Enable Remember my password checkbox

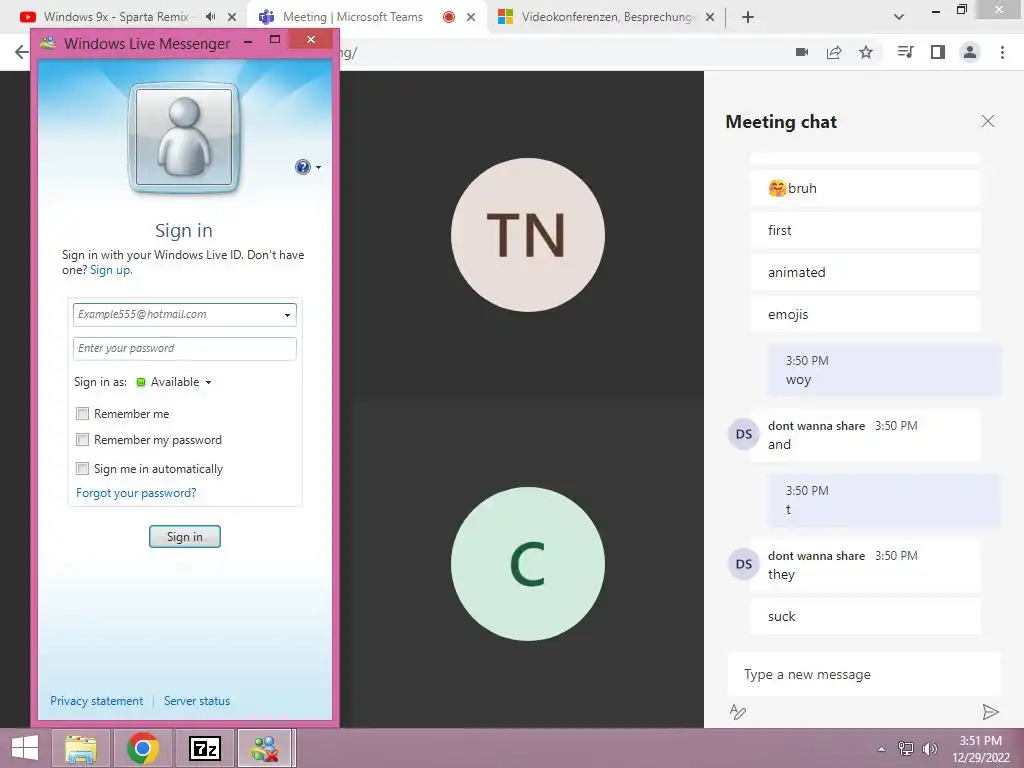(x=82, y=440)
